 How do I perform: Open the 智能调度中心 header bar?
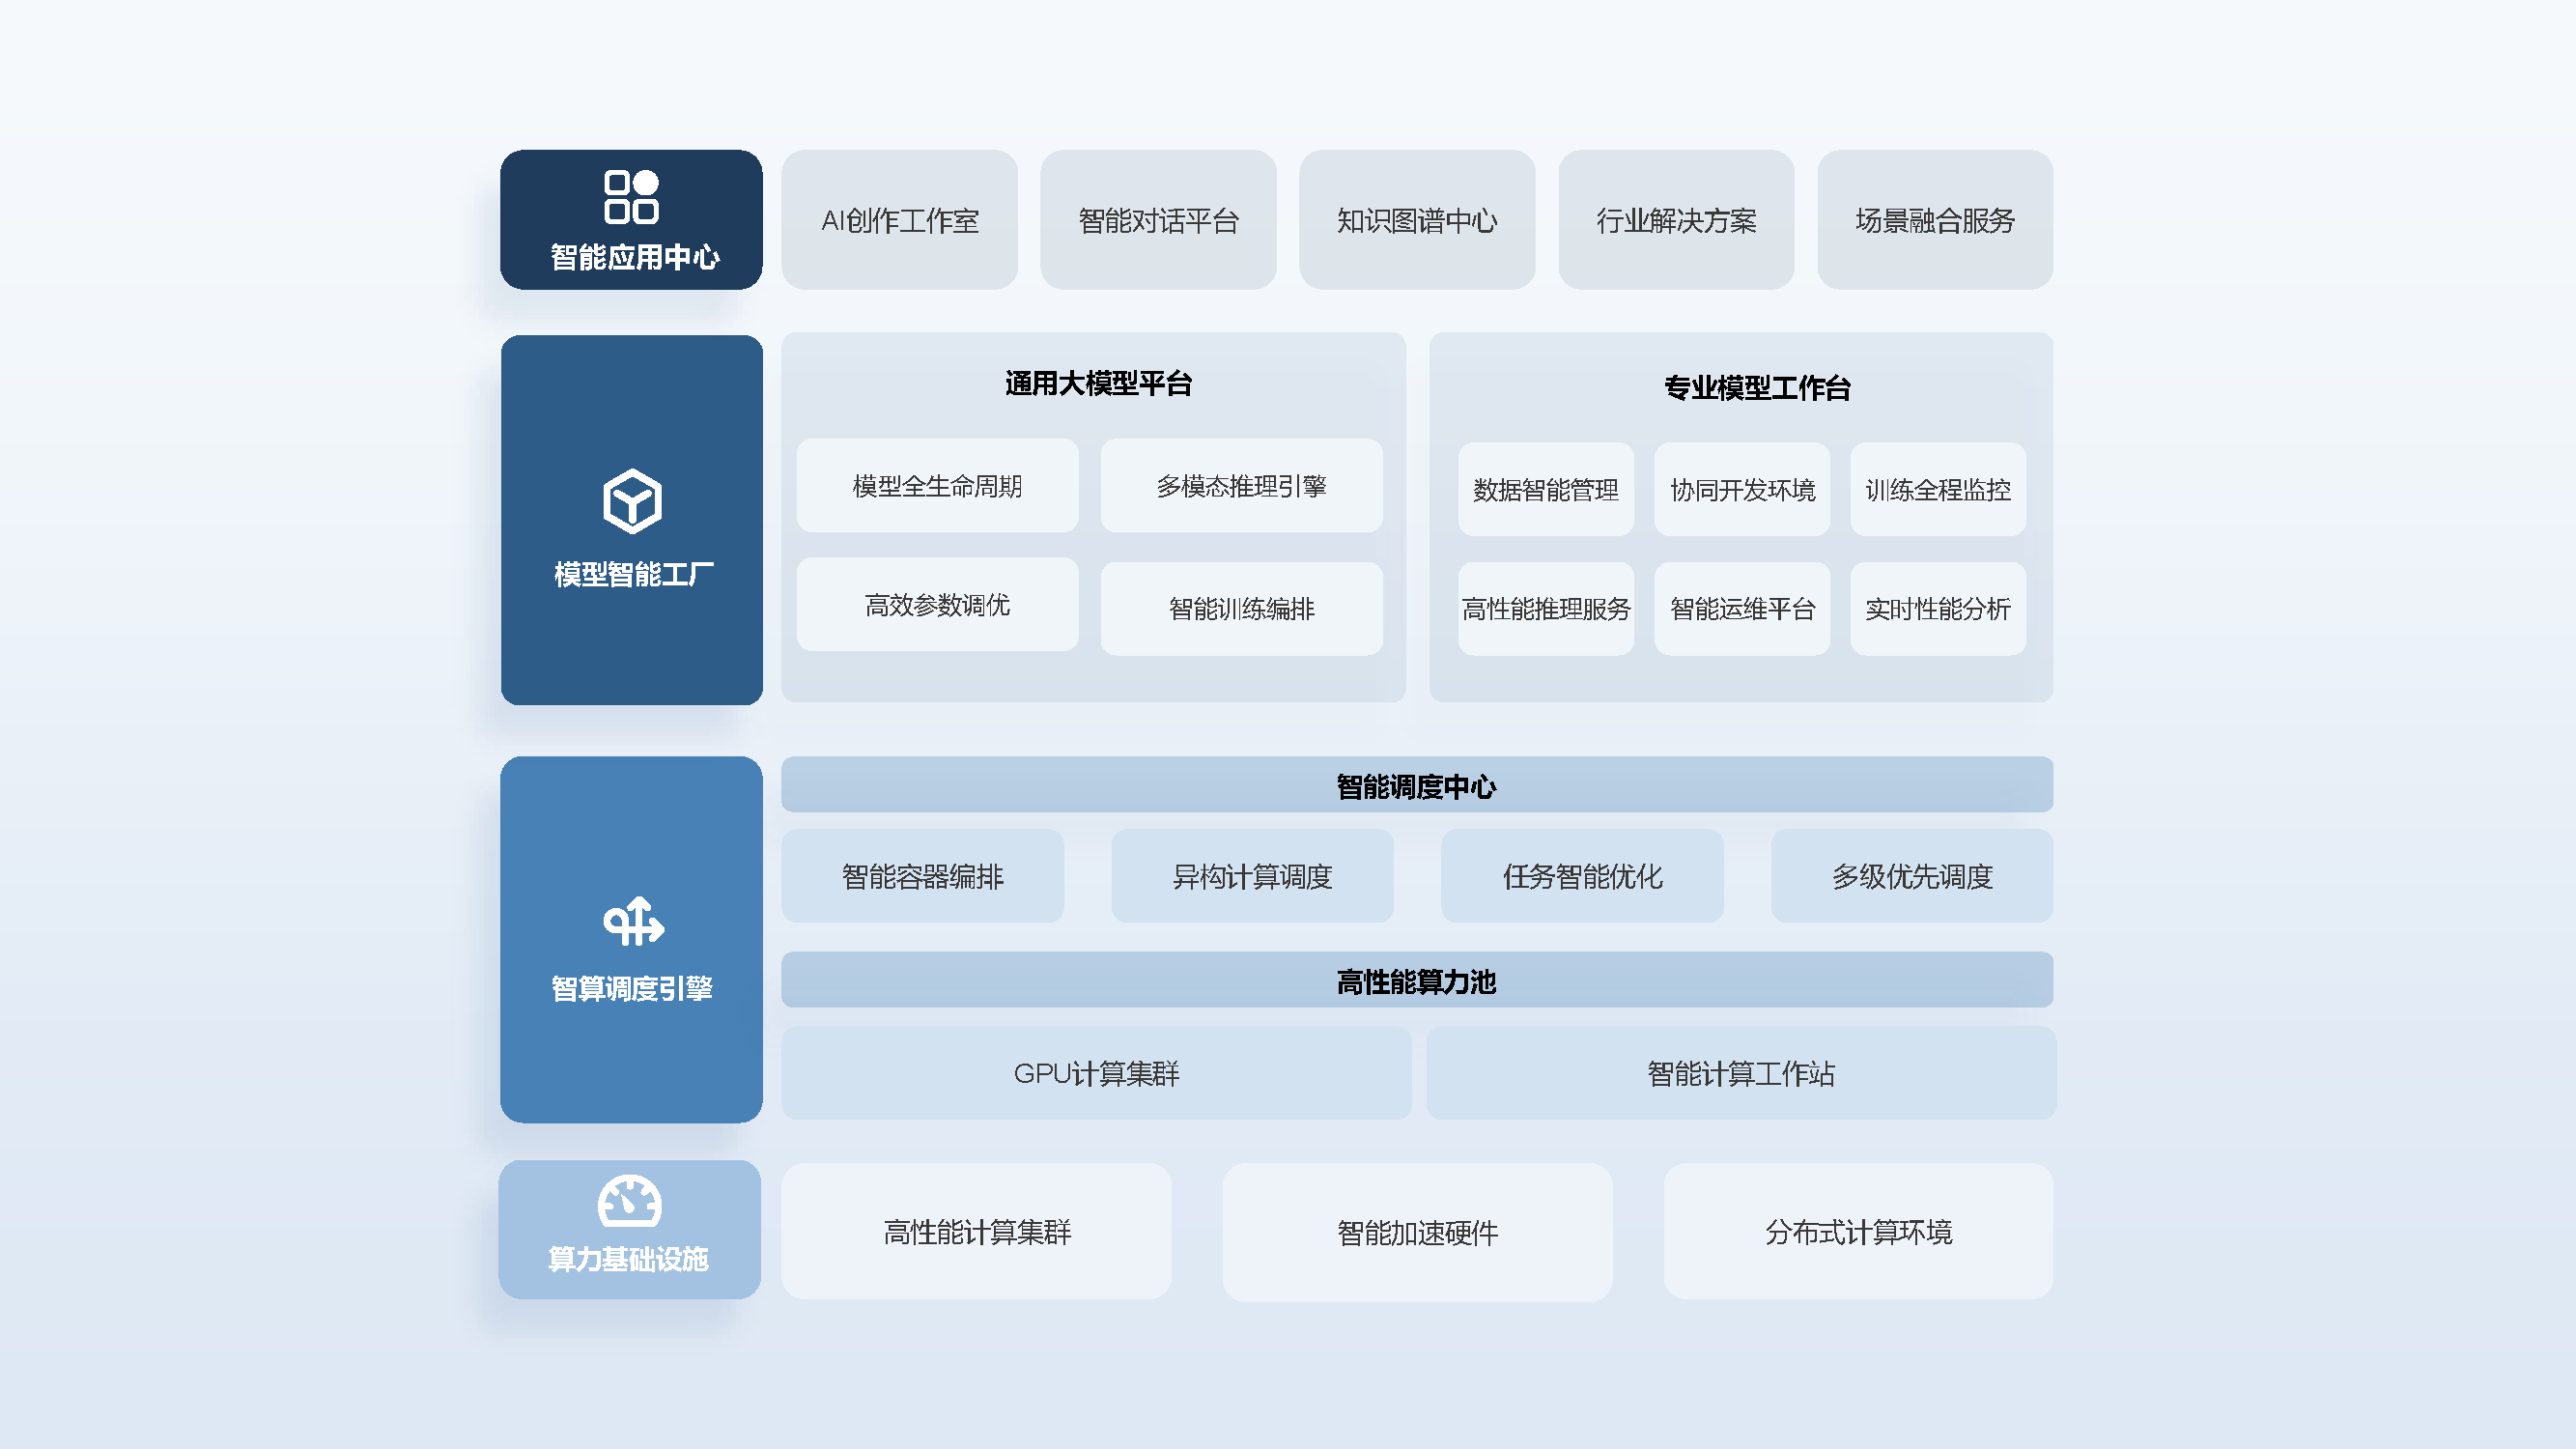click(x=1416, y=786)
